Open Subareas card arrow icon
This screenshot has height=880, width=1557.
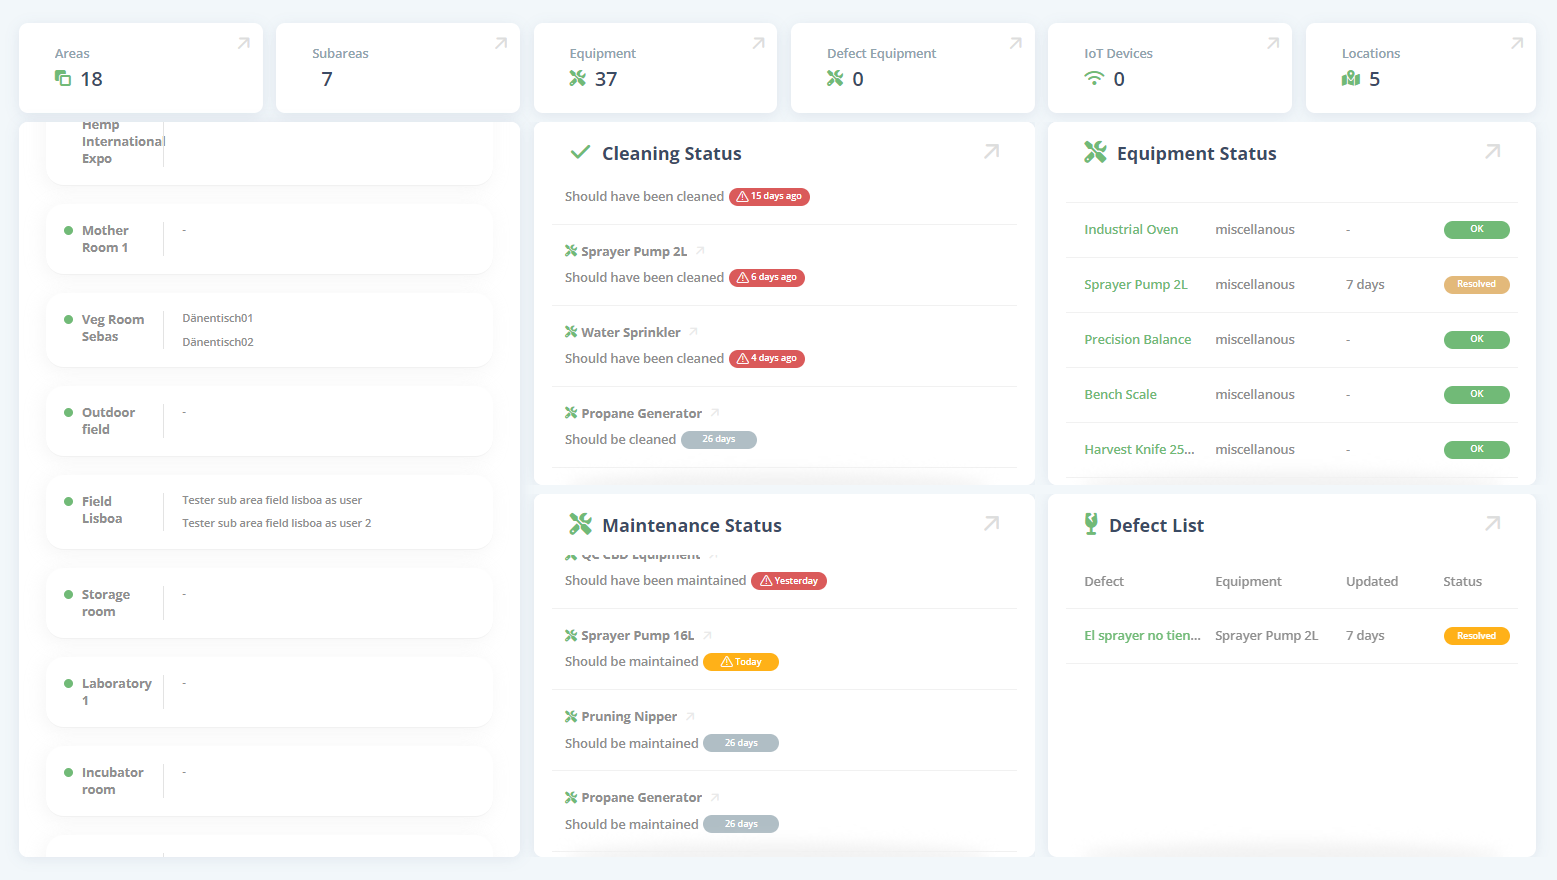click(501, 43)
